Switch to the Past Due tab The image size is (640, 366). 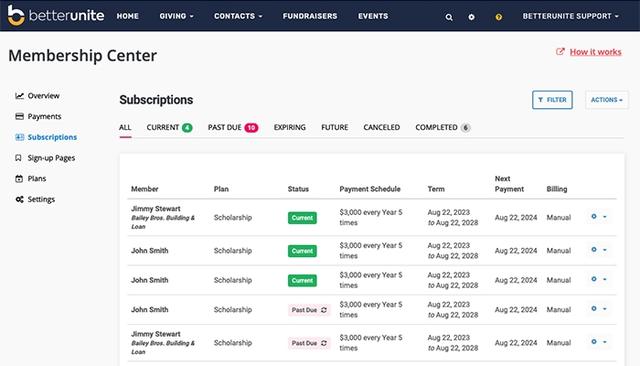[233, 127]
